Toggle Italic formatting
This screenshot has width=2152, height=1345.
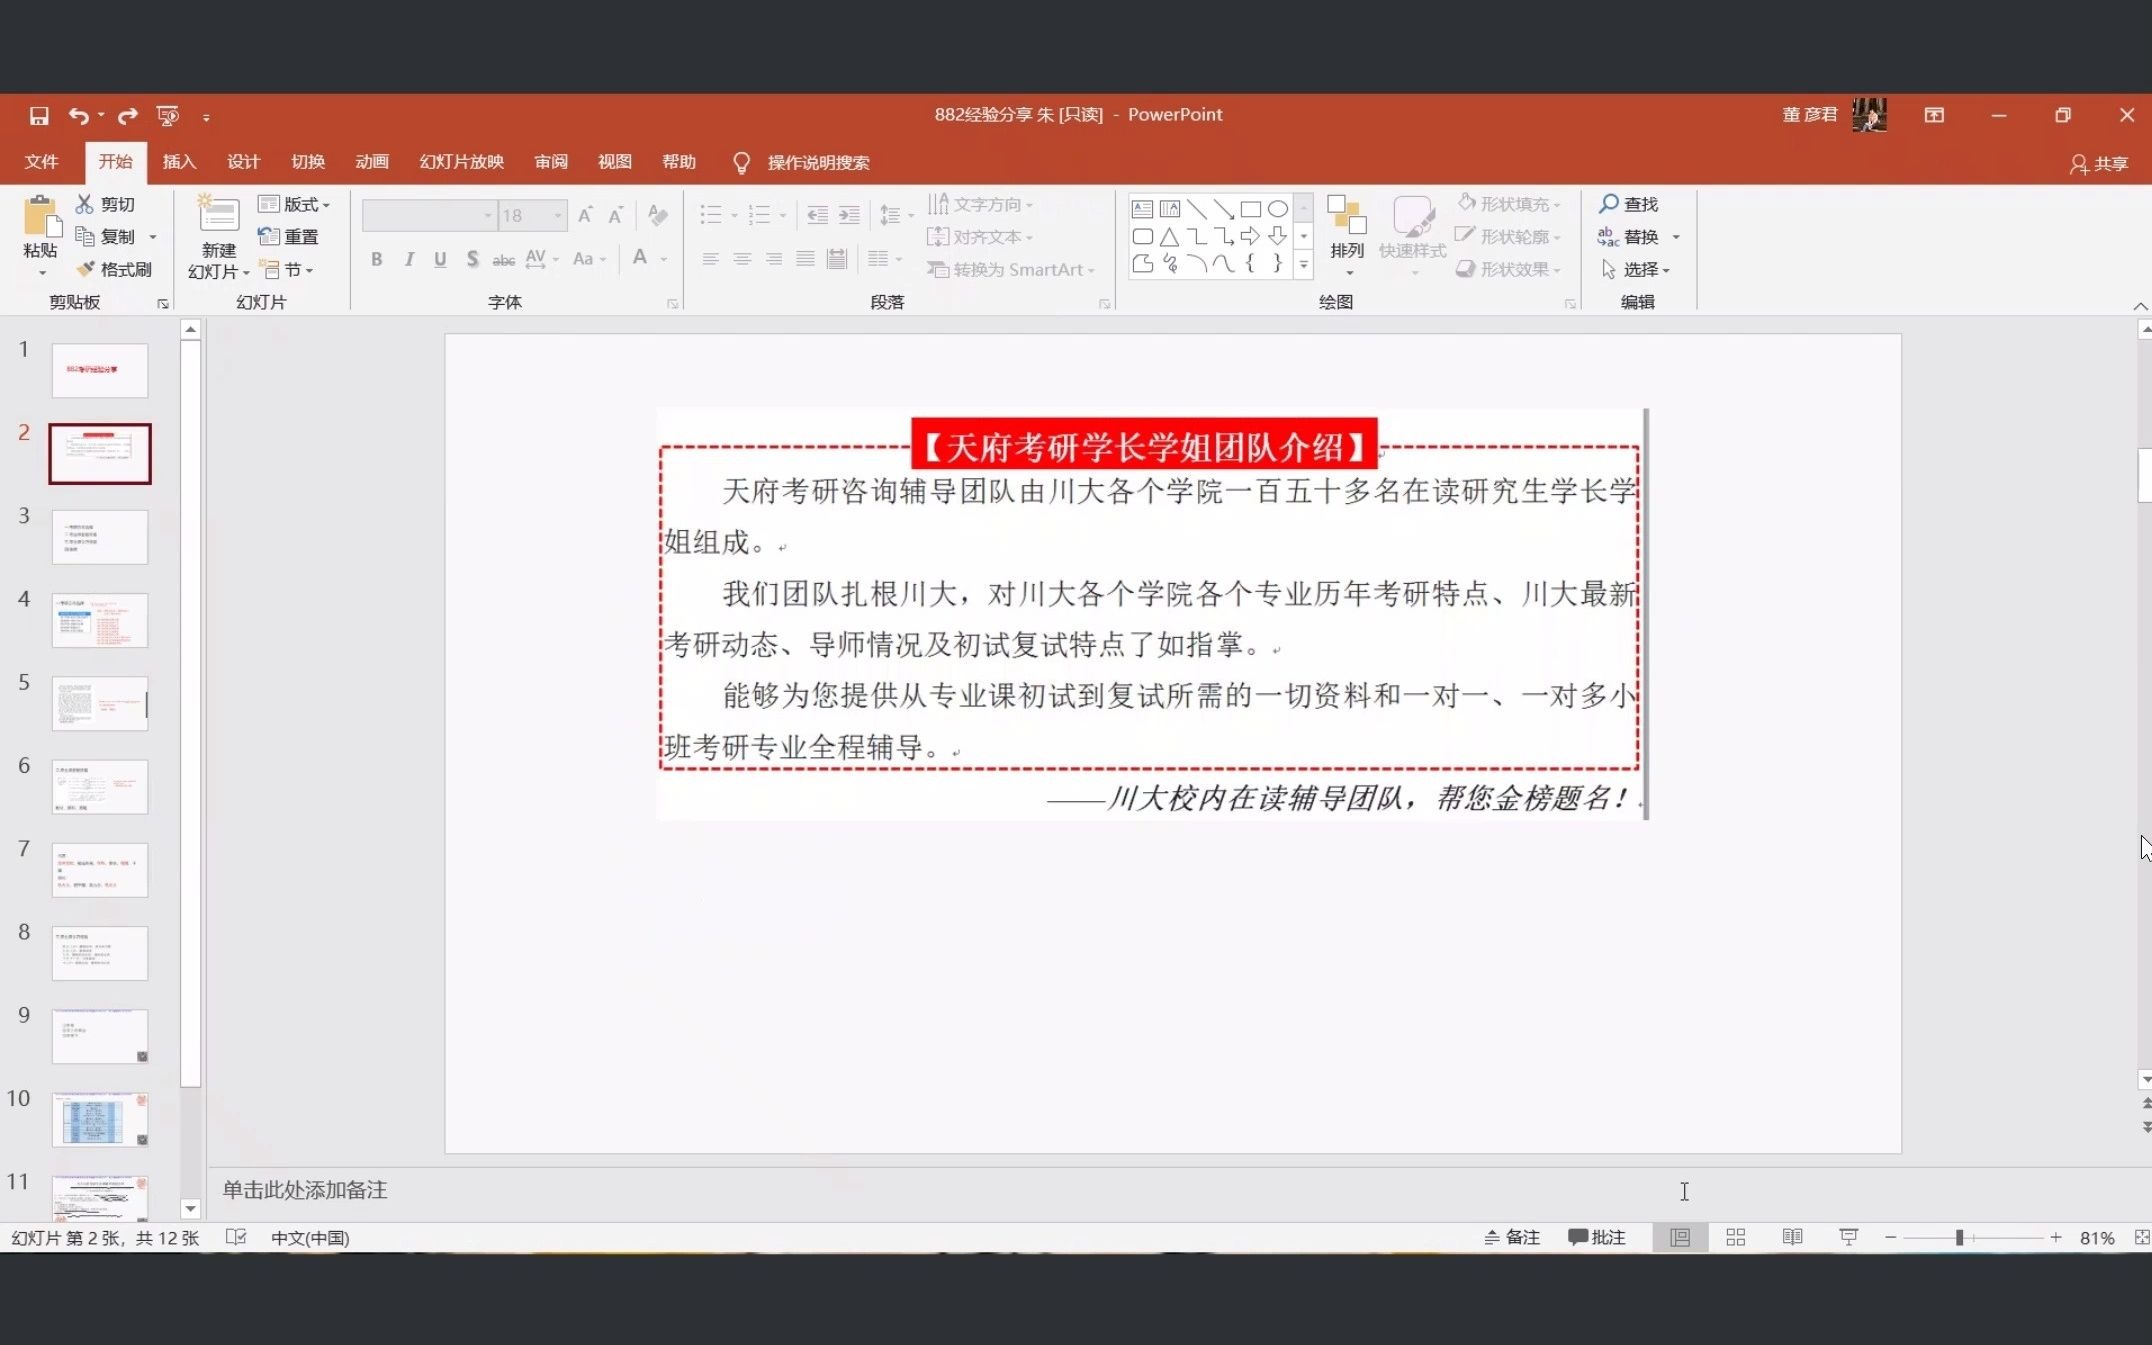[x=408, y=259]
